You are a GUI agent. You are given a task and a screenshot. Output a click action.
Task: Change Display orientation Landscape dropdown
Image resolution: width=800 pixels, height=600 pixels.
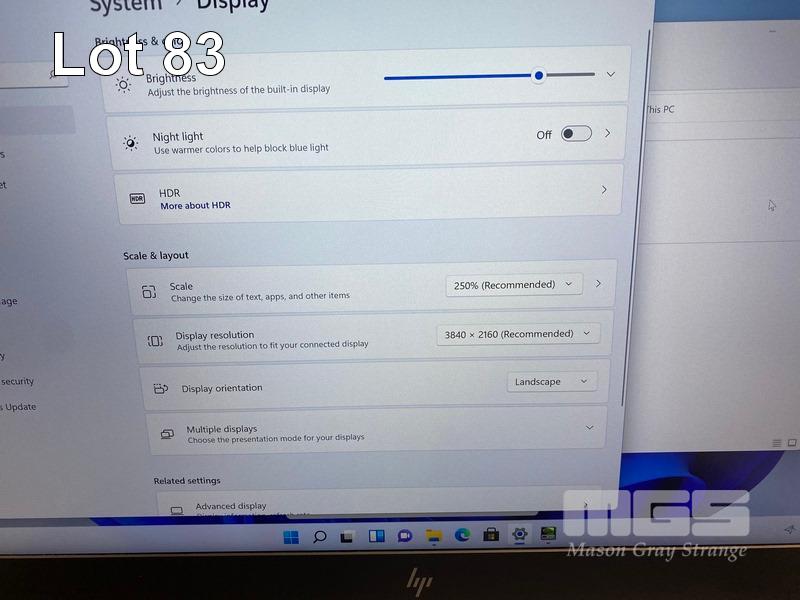click(551, 382)
